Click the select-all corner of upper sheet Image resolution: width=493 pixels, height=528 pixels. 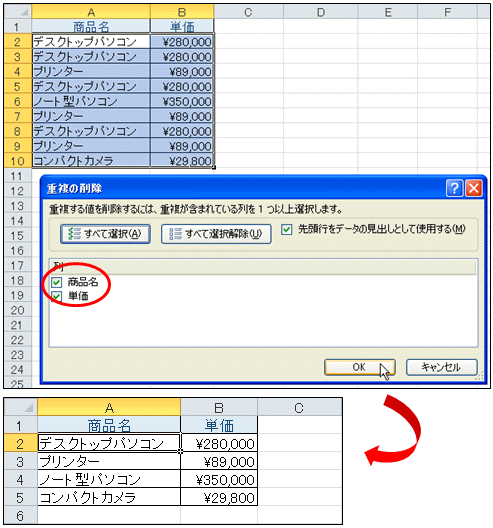tap(18, 12)
